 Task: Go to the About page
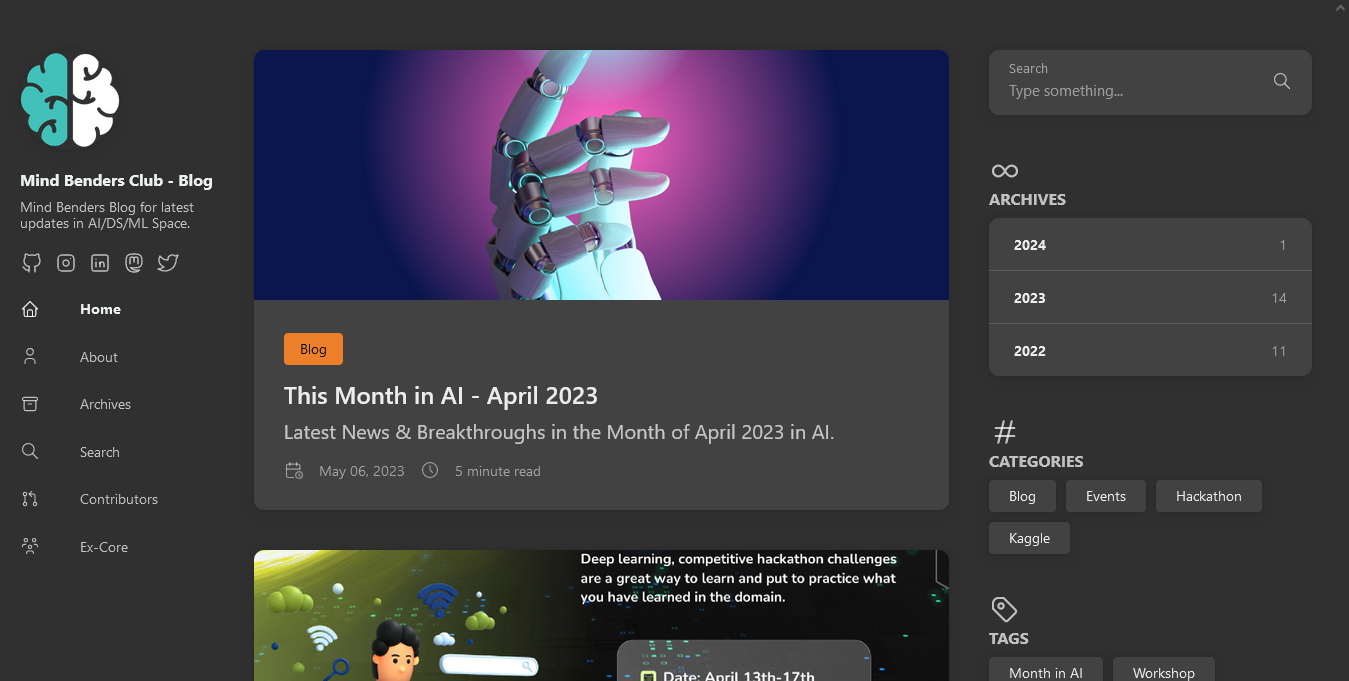coord(99,357)
